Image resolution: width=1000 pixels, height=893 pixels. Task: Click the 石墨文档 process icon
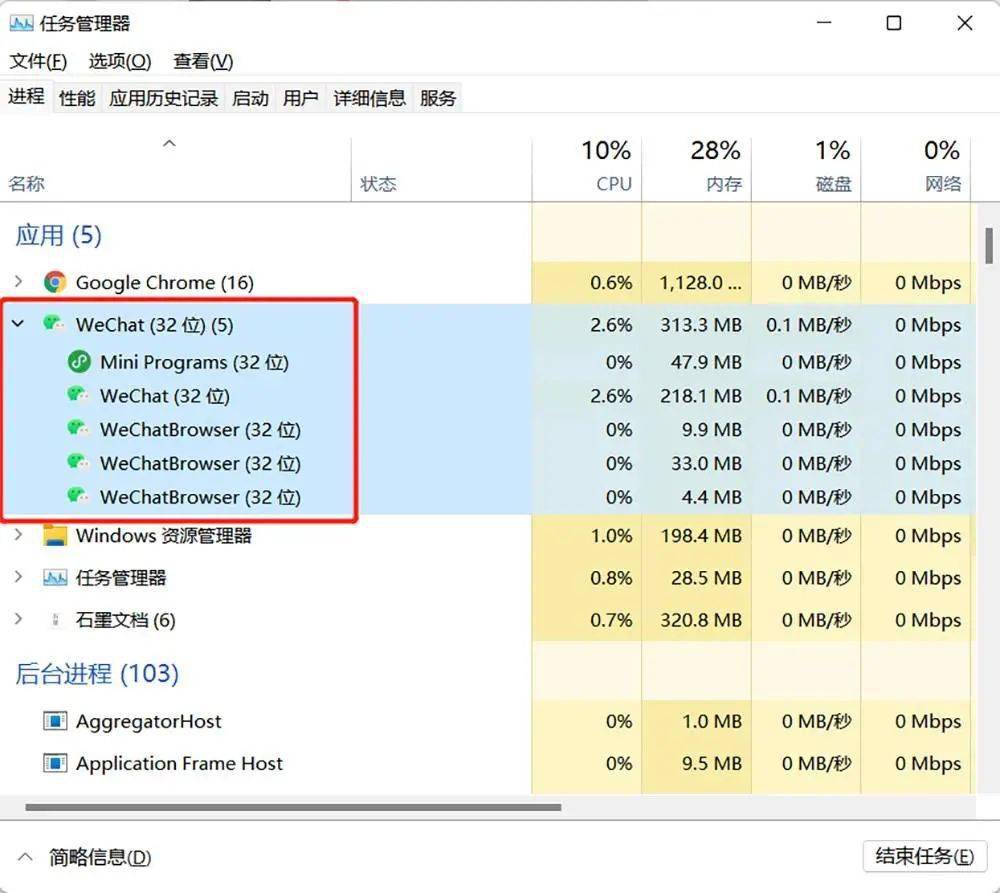coord(56,620)
